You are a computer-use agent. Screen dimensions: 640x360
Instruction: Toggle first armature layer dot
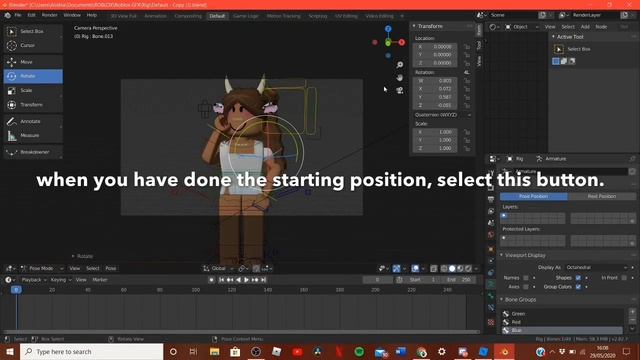(504, 216)
